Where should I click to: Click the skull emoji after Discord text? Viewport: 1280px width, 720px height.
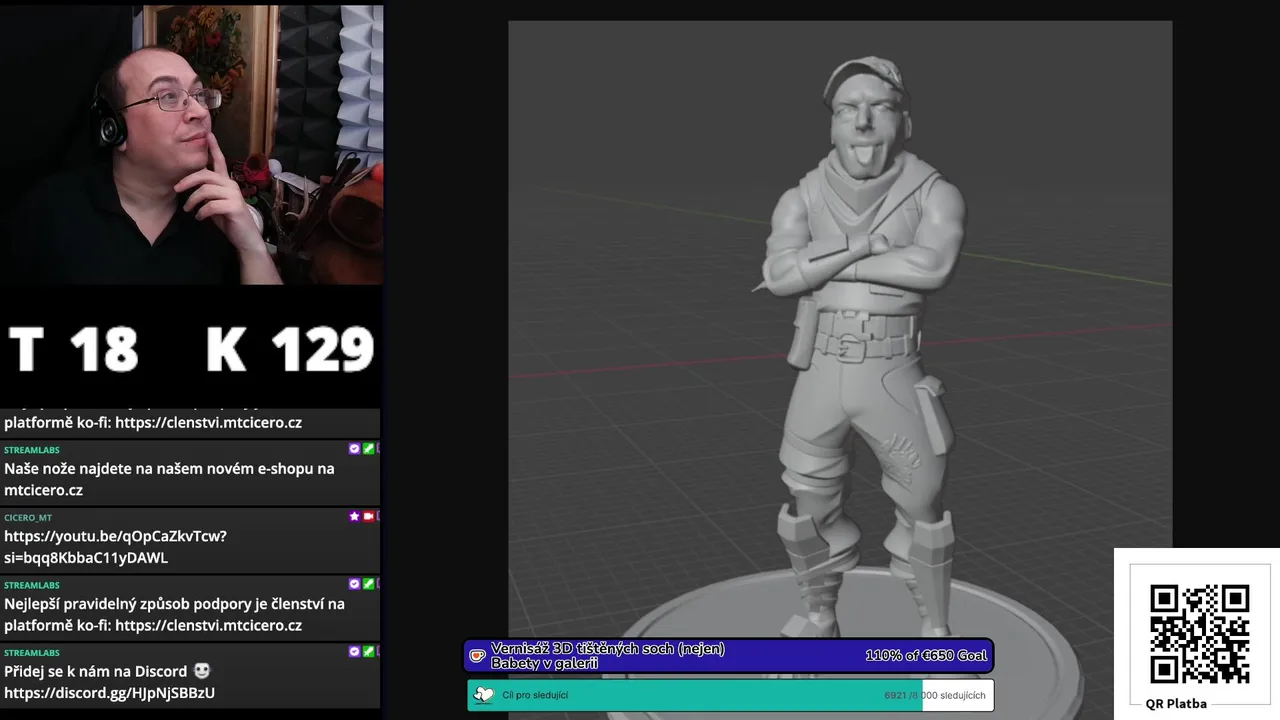pyautogui.click(x=201, y=671)
